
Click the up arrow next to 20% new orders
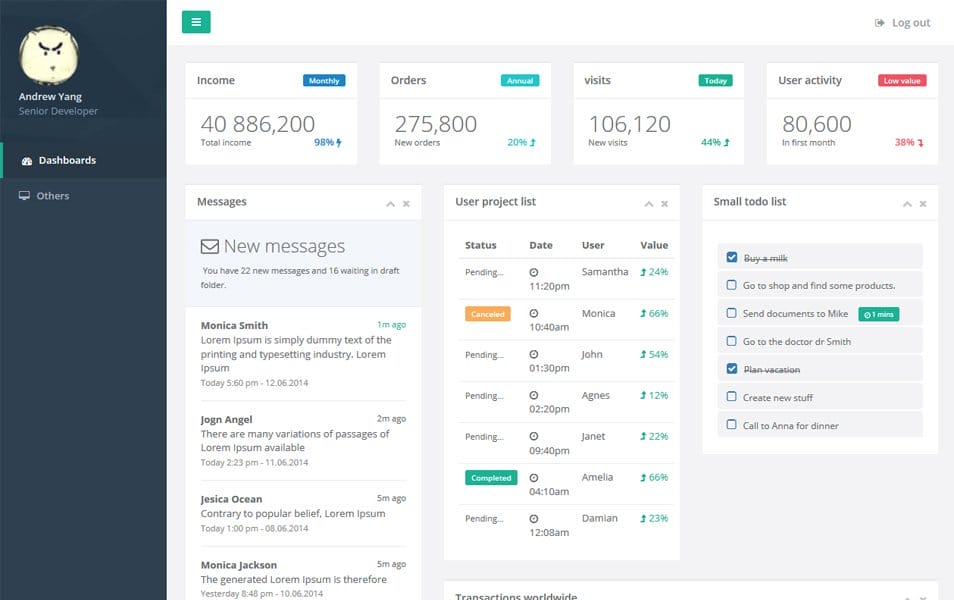coord(534,142)
